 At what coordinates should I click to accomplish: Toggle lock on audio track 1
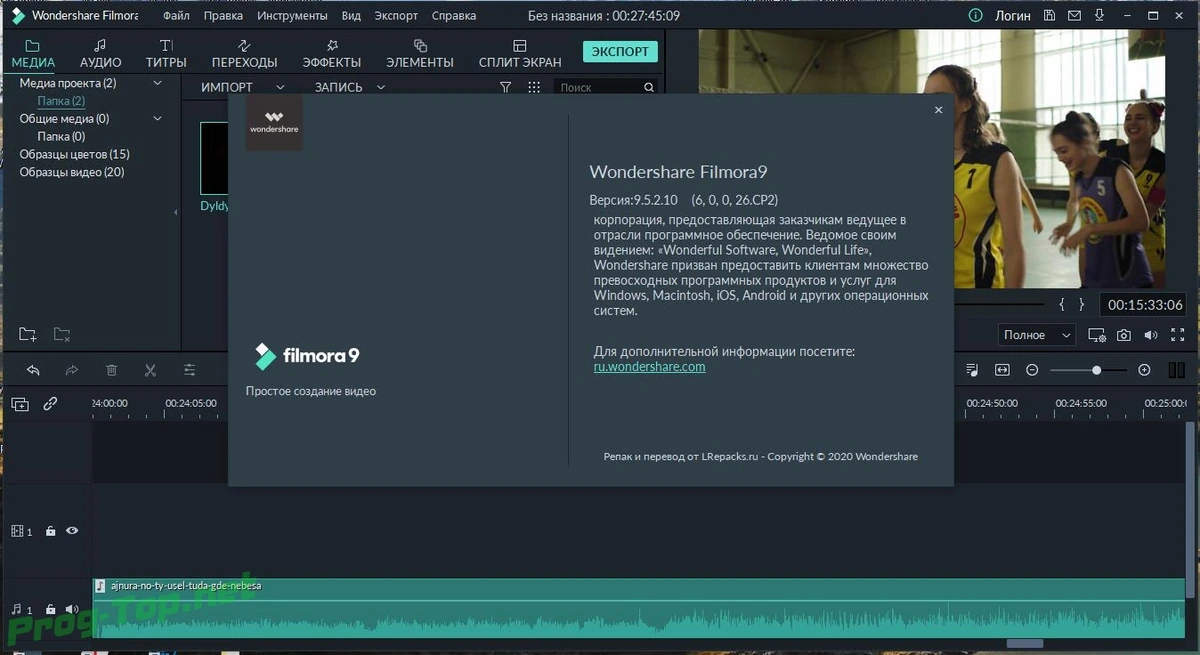coord(50,609)
